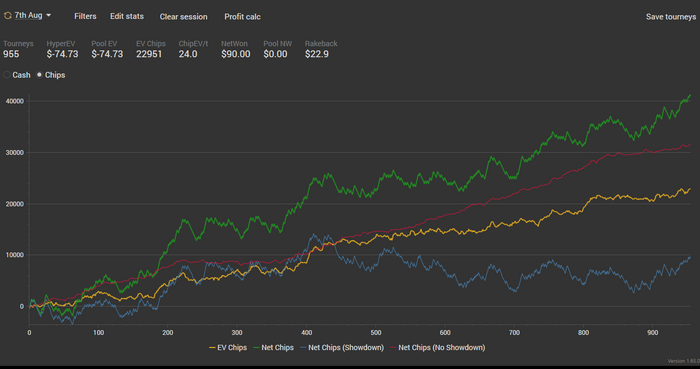Click the Pool NW value $0.00
The width and height of the screenshot is (700, 369).
click(x=275, y=54)
